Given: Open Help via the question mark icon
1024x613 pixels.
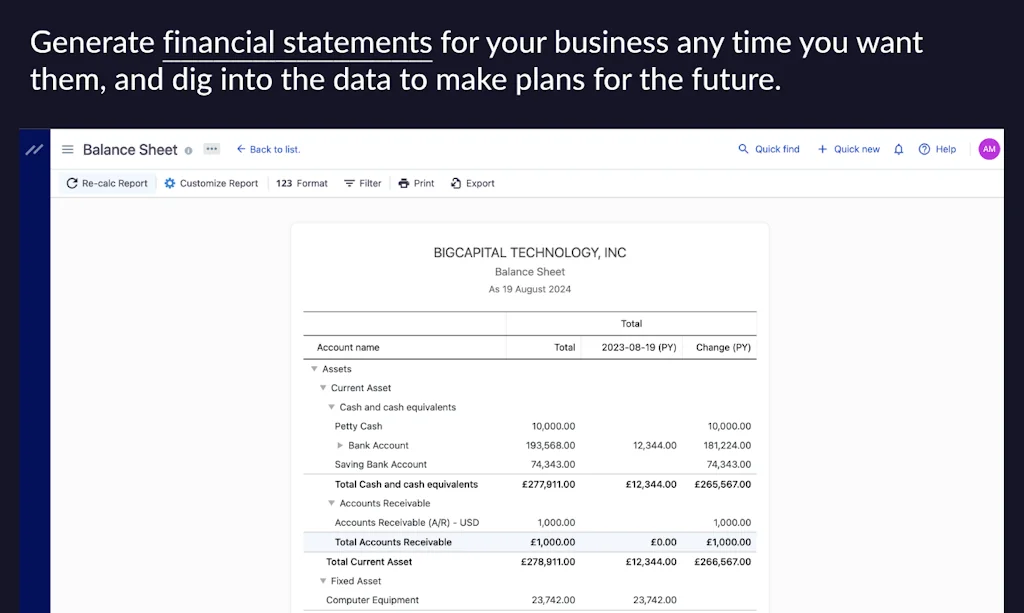Looking at the screenshot, I should (x=925, y=148).
